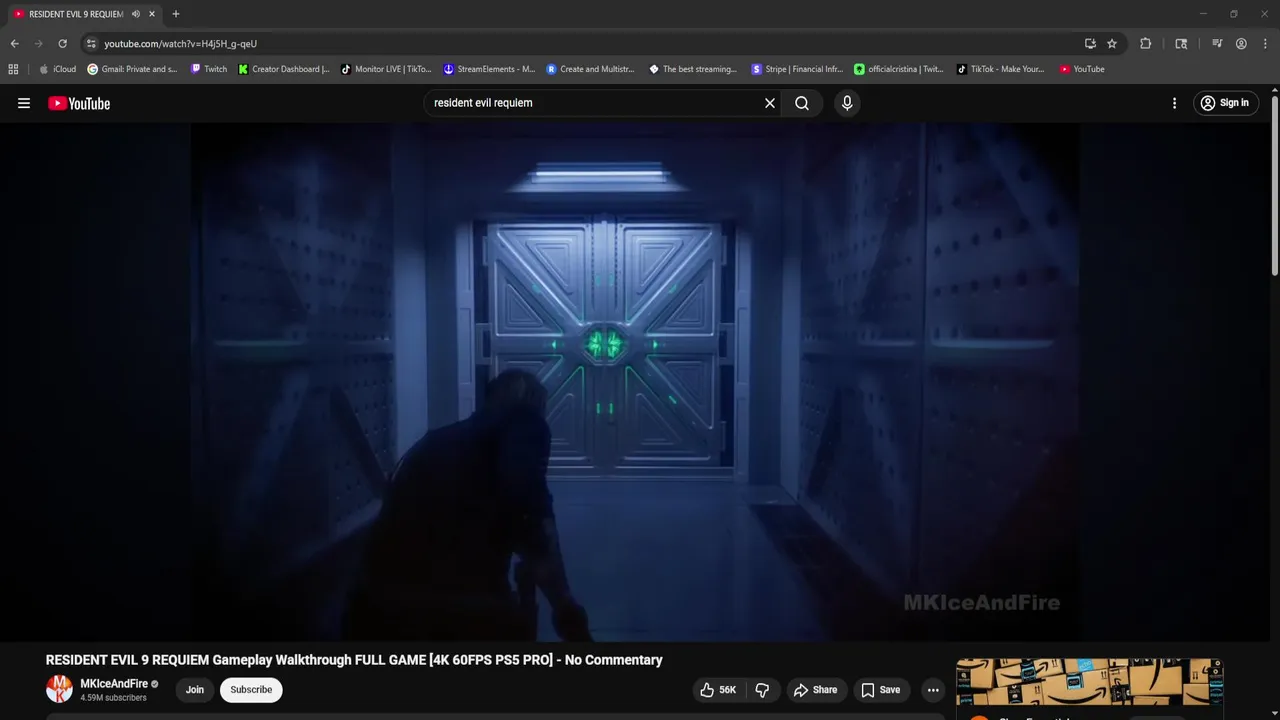
Task: Open The best streaming bookmark
Action: (x=693, y=69)
